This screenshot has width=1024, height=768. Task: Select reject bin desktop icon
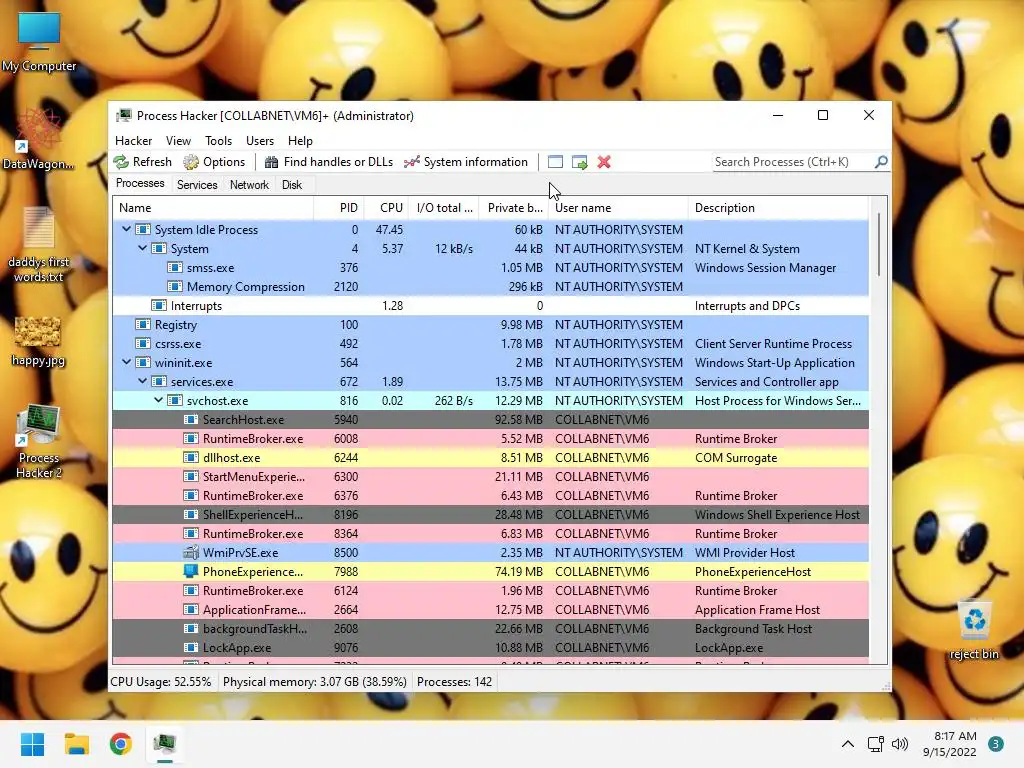click(974, 629)
